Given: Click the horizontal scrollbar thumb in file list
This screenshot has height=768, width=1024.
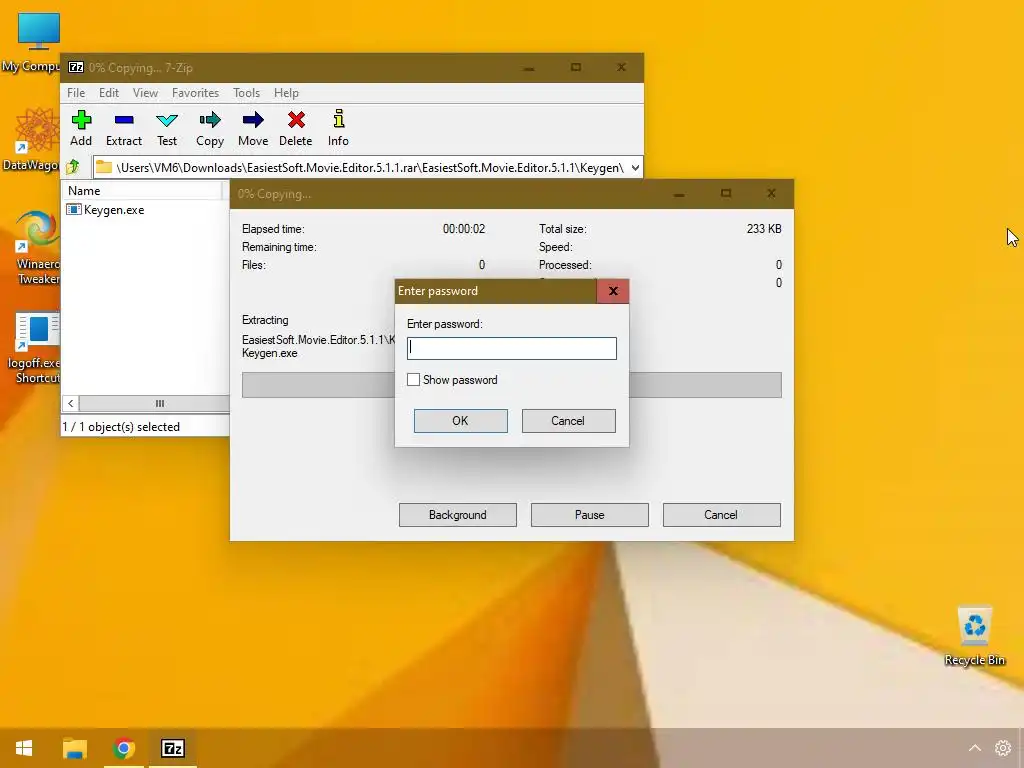Looking at the screenshot, I should (157, 404).
